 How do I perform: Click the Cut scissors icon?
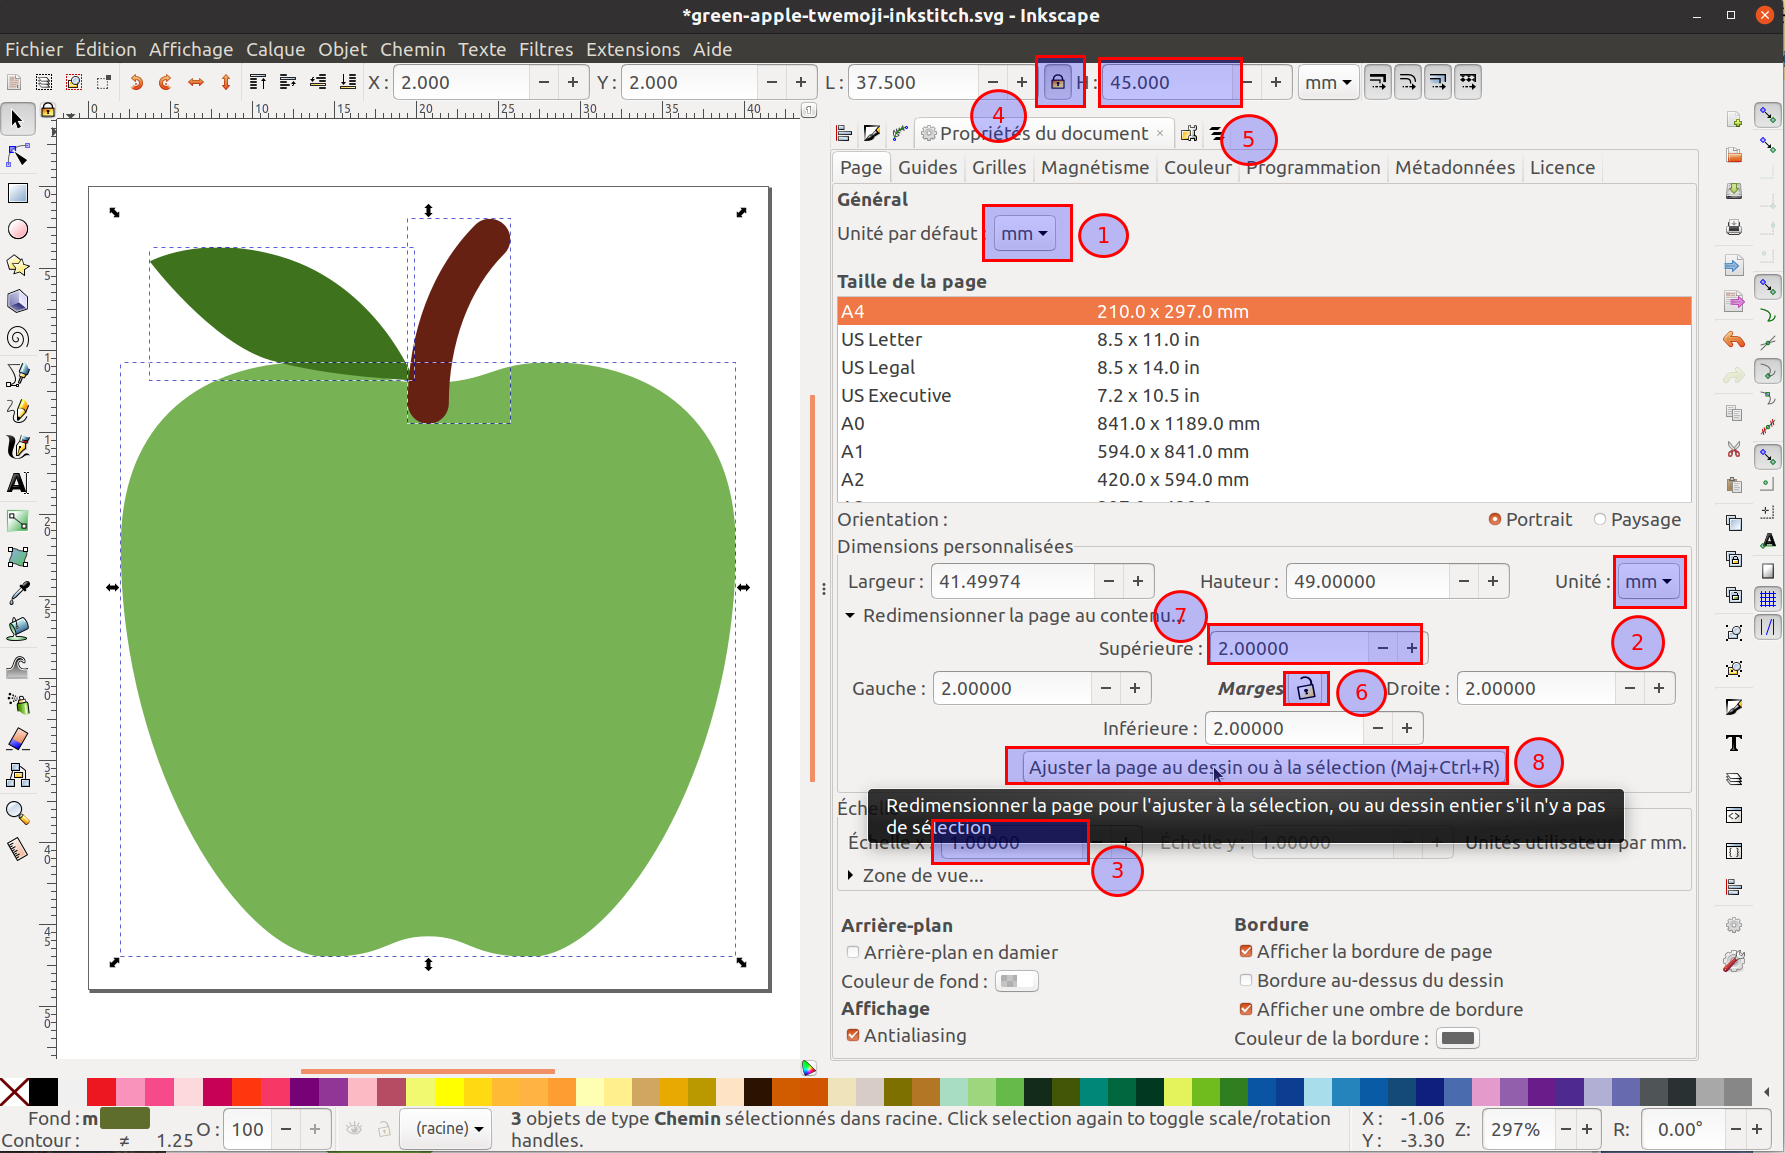click(1734, 450)
